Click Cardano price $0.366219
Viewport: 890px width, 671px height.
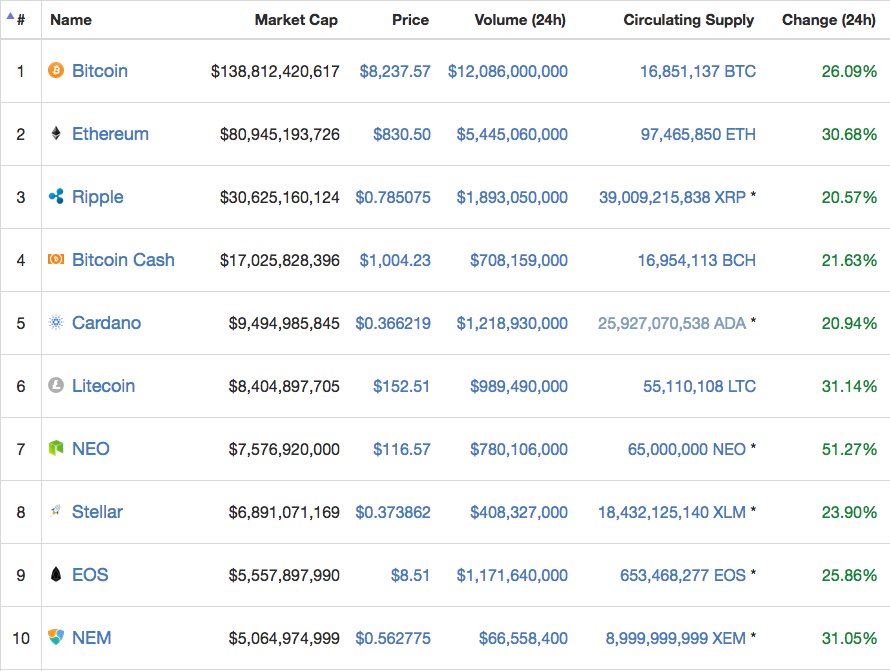pyautogui.click(x=393, y=324)
